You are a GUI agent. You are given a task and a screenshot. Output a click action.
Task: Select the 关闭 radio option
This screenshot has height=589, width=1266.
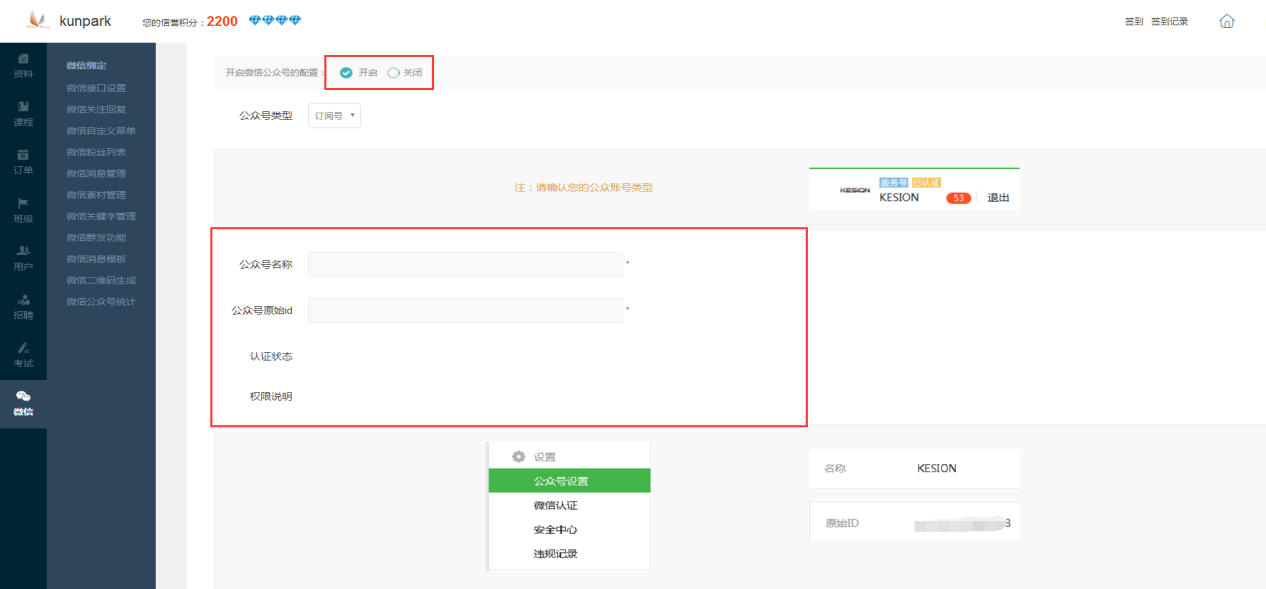click(x=393, y=73)
